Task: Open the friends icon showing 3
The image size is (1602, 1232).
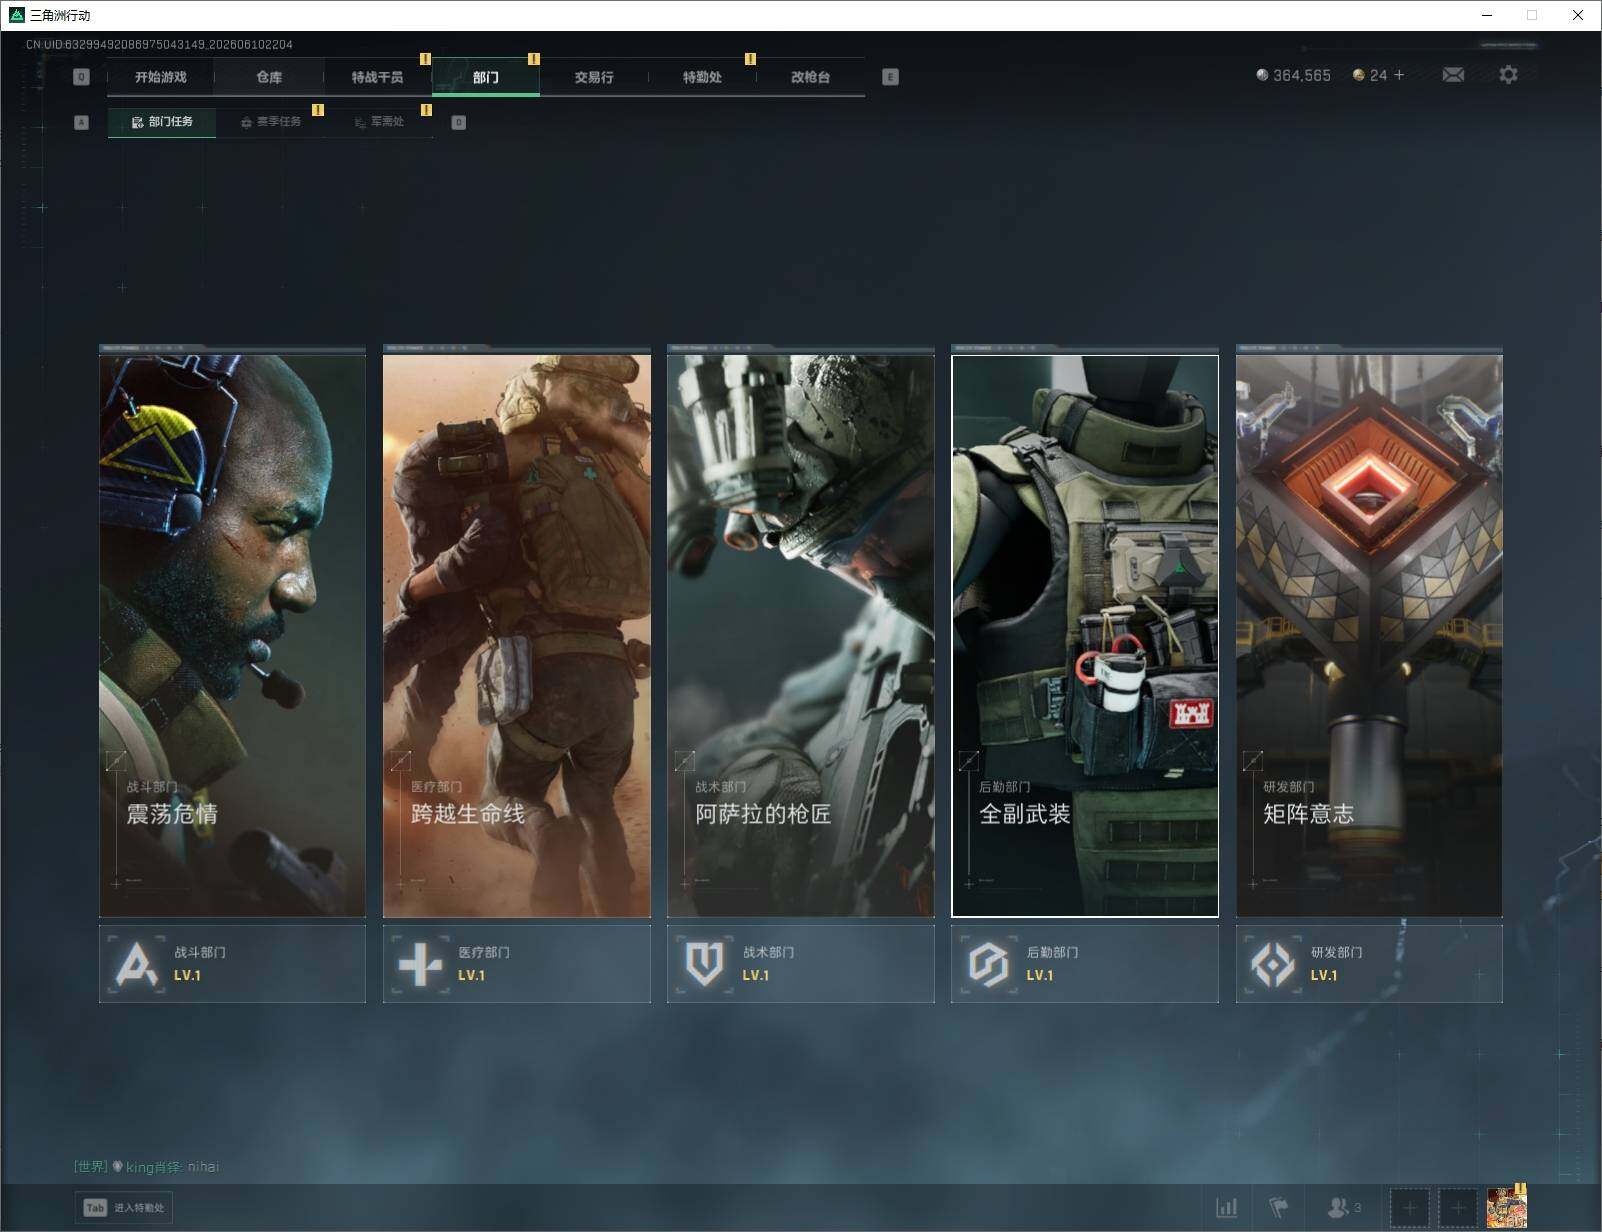Action: [1343, 1208]
